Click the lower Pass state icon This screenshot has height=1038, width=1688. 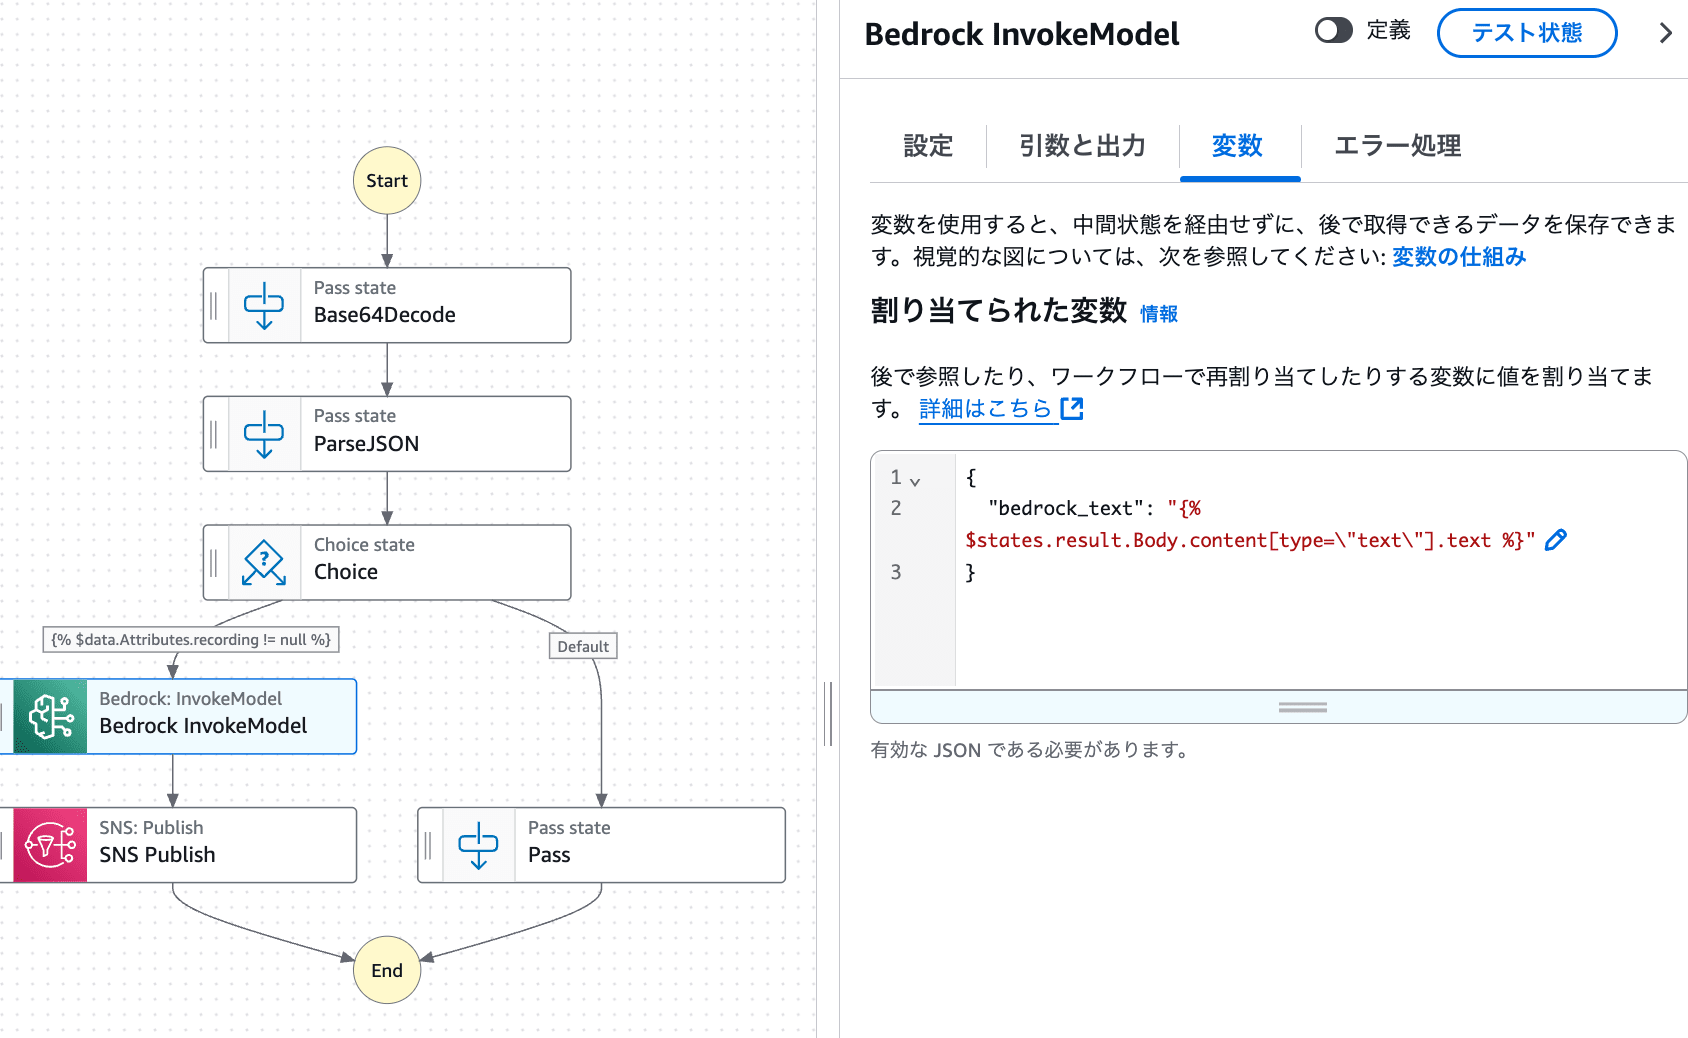[x=478, y=846]
